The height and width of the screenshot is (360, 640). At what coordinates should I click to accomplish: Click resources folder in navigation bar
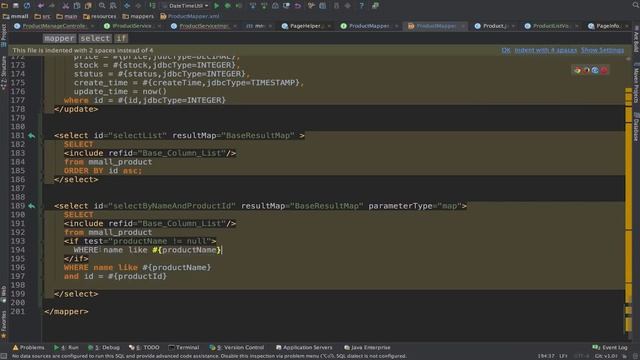coord(100,16)
